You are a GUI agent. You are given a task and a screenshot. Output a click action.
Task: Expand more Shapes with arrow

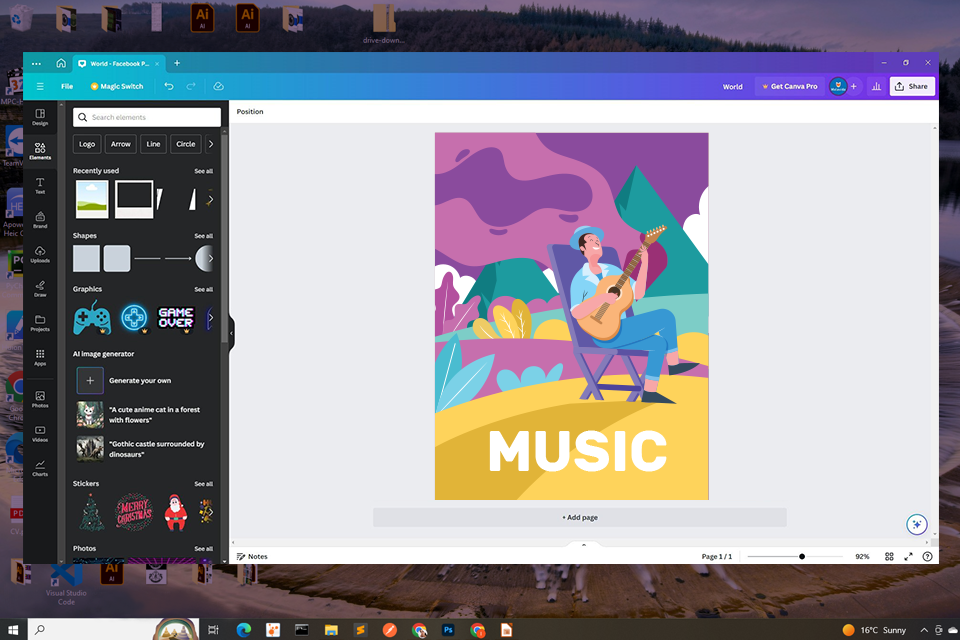(x=211, y=258)
